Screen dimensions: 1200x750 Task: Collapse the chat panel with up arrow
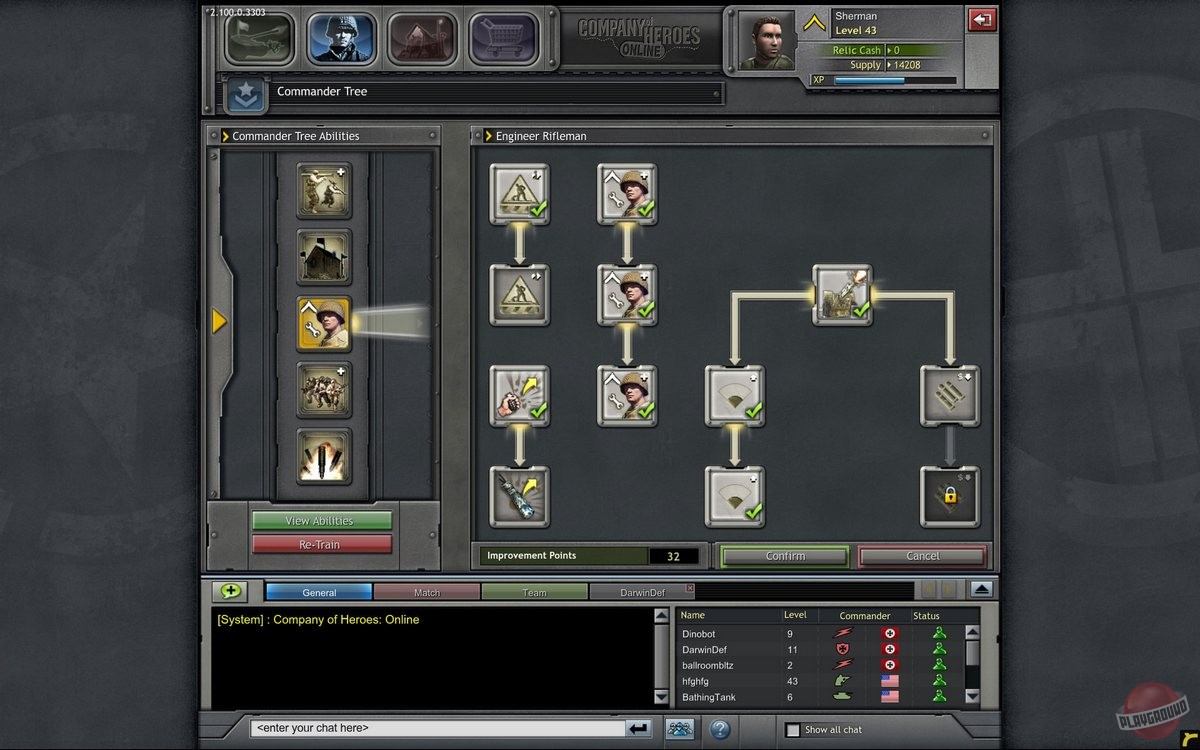[981, 590]
